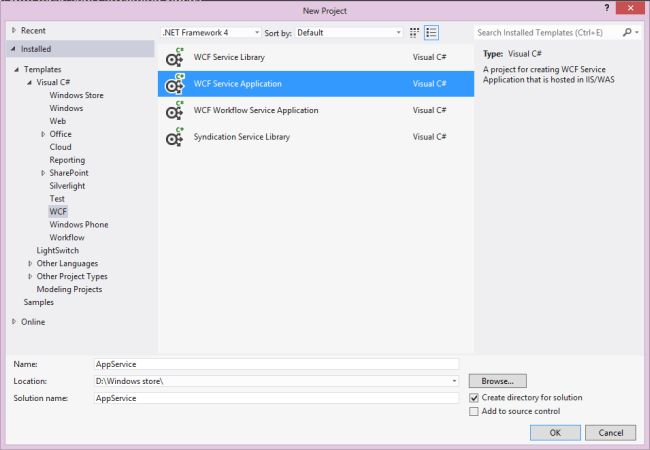Select the Samples node

[39, 302]
